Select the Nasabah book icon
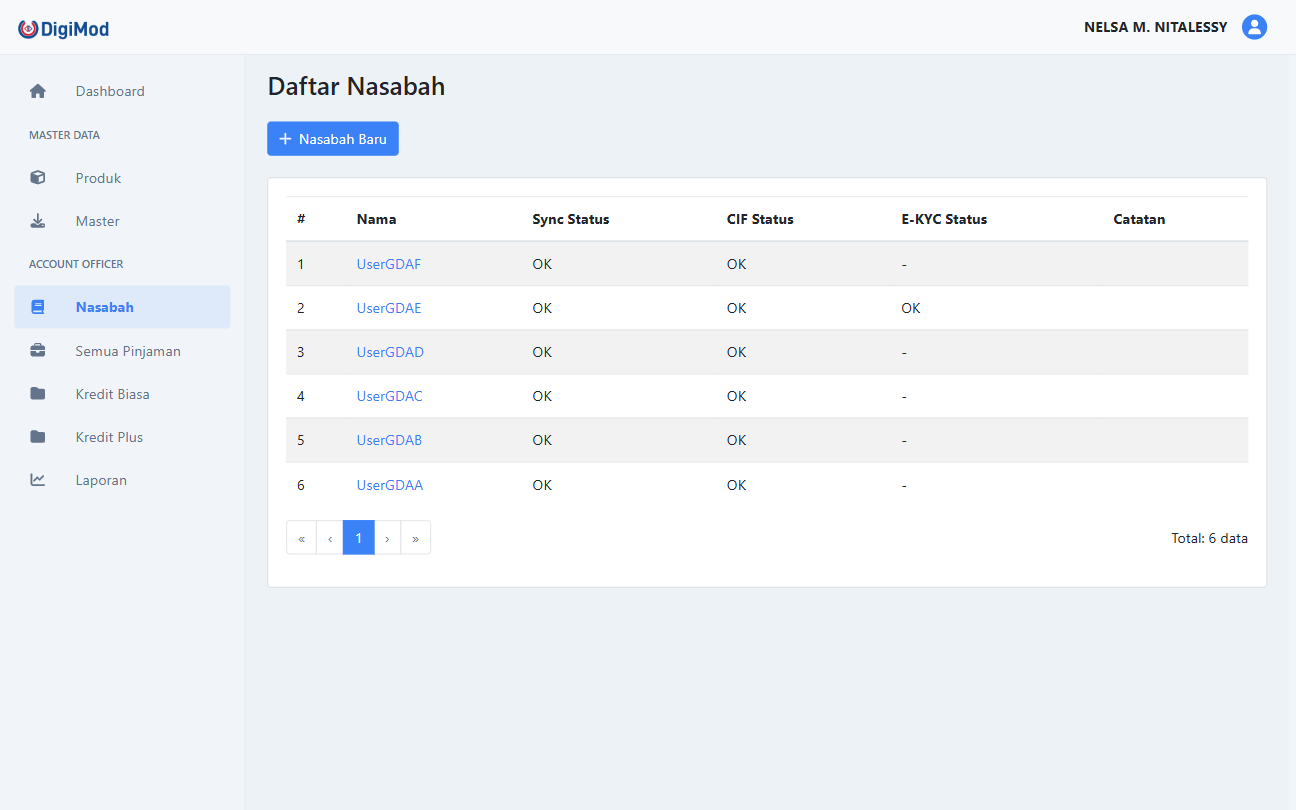 coord(37,307)
